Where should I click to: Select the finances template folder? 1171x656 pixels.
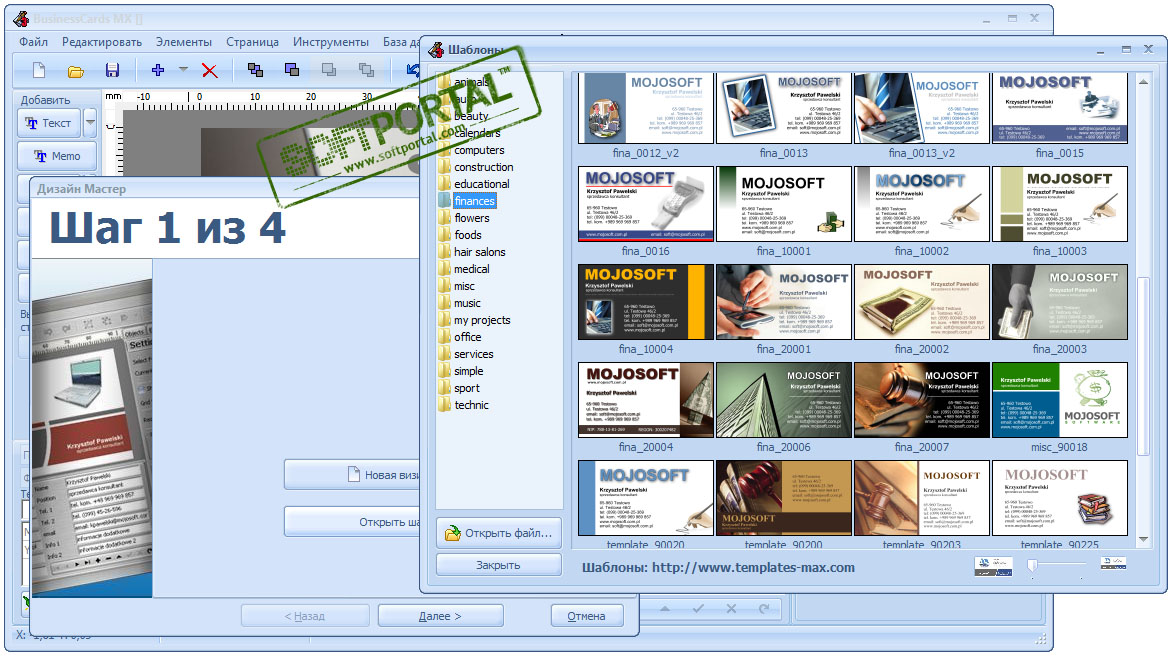[474, 201]
